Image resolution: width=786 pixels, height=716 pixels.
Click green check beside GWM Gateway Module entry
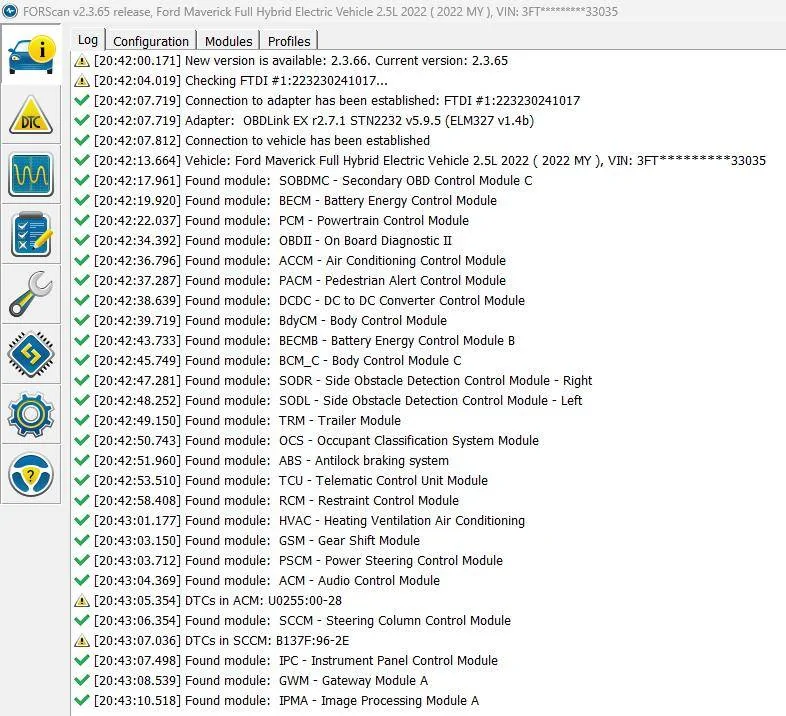coord(82,680)
